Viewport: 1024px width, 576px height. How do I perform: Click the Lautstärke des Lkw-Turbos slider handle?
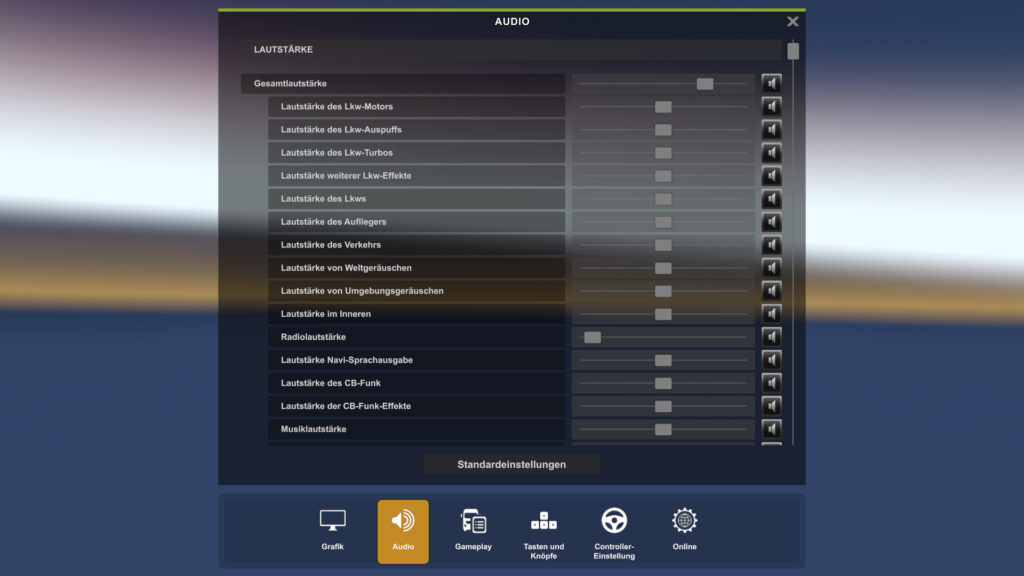point(663,153)
